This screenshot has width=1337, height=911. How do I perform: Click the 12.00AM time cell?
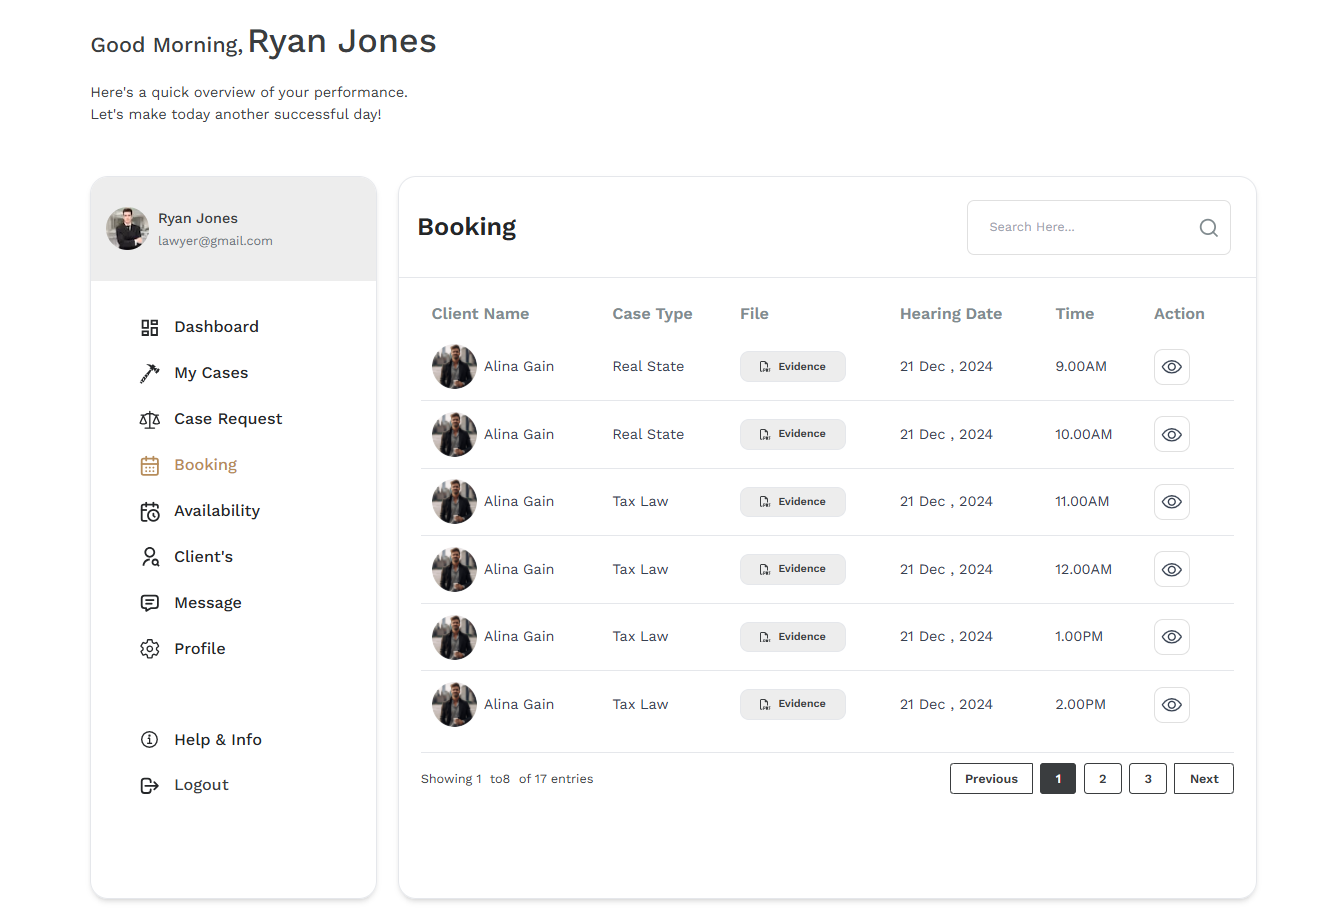[x=1084, y=569]
